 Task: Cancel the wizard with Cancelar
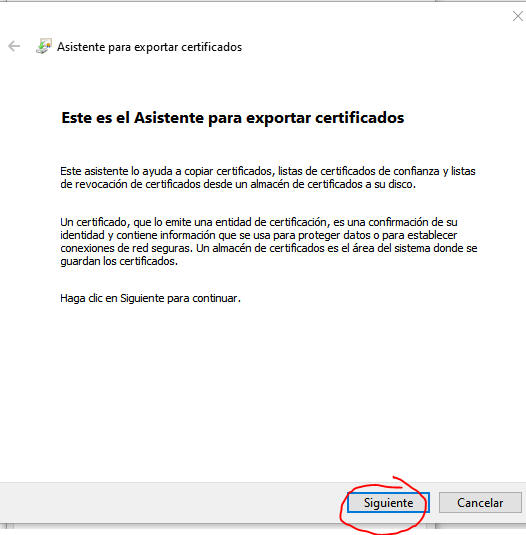[480, 503]
